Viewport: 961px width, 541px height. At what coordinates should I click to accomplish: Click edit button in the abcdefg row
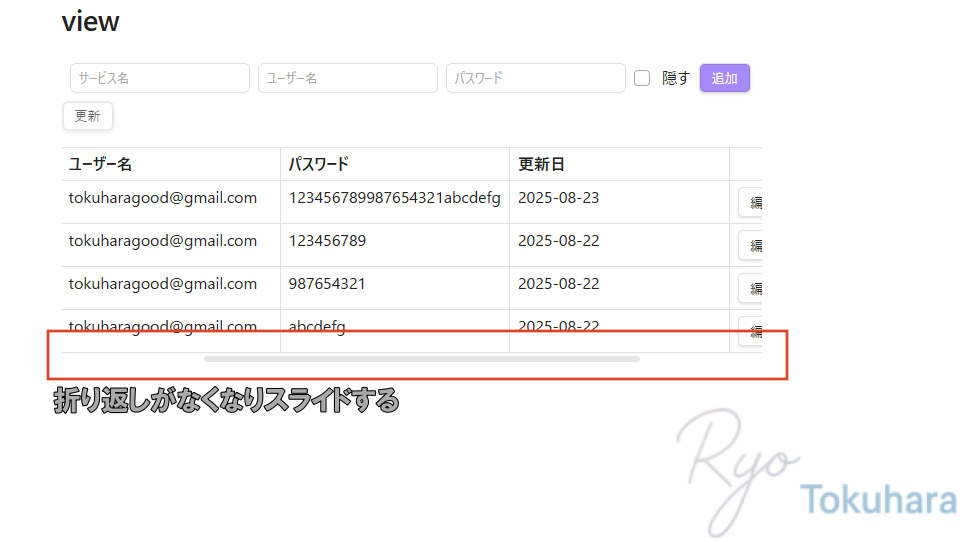tap(752, 331)
